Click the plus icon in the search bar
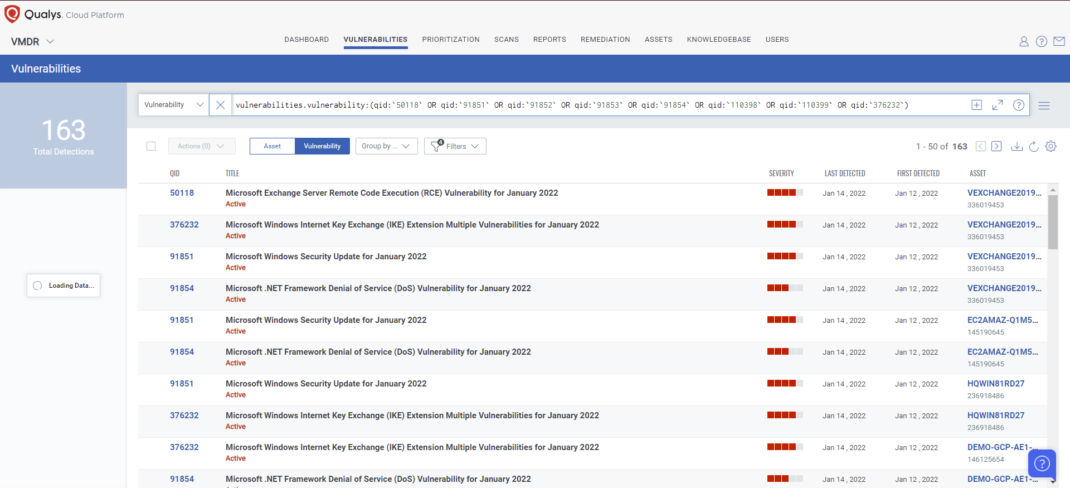 977,105
